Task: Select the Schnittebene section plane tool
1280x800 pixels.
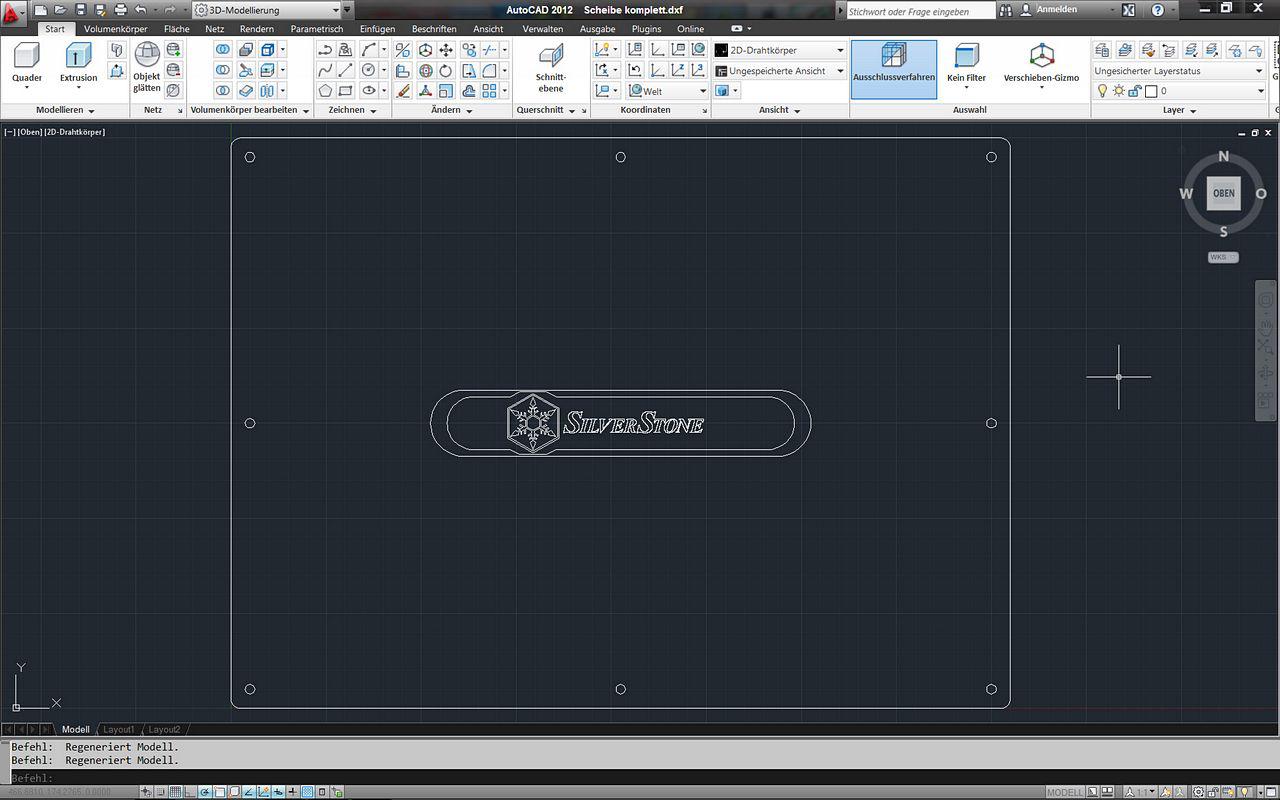Action: click(x=551, y=68)
